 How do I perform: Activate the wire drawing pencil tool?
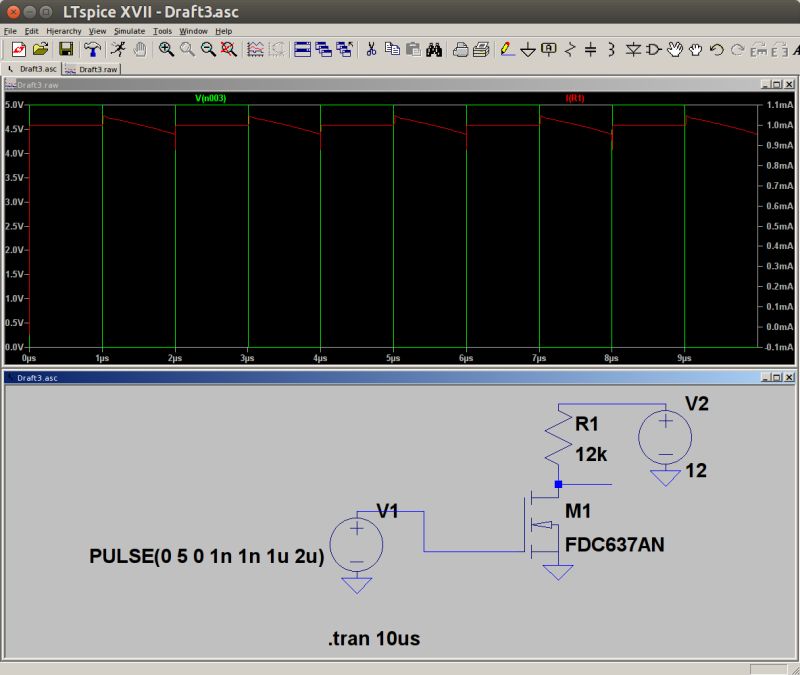click(504, 47)
